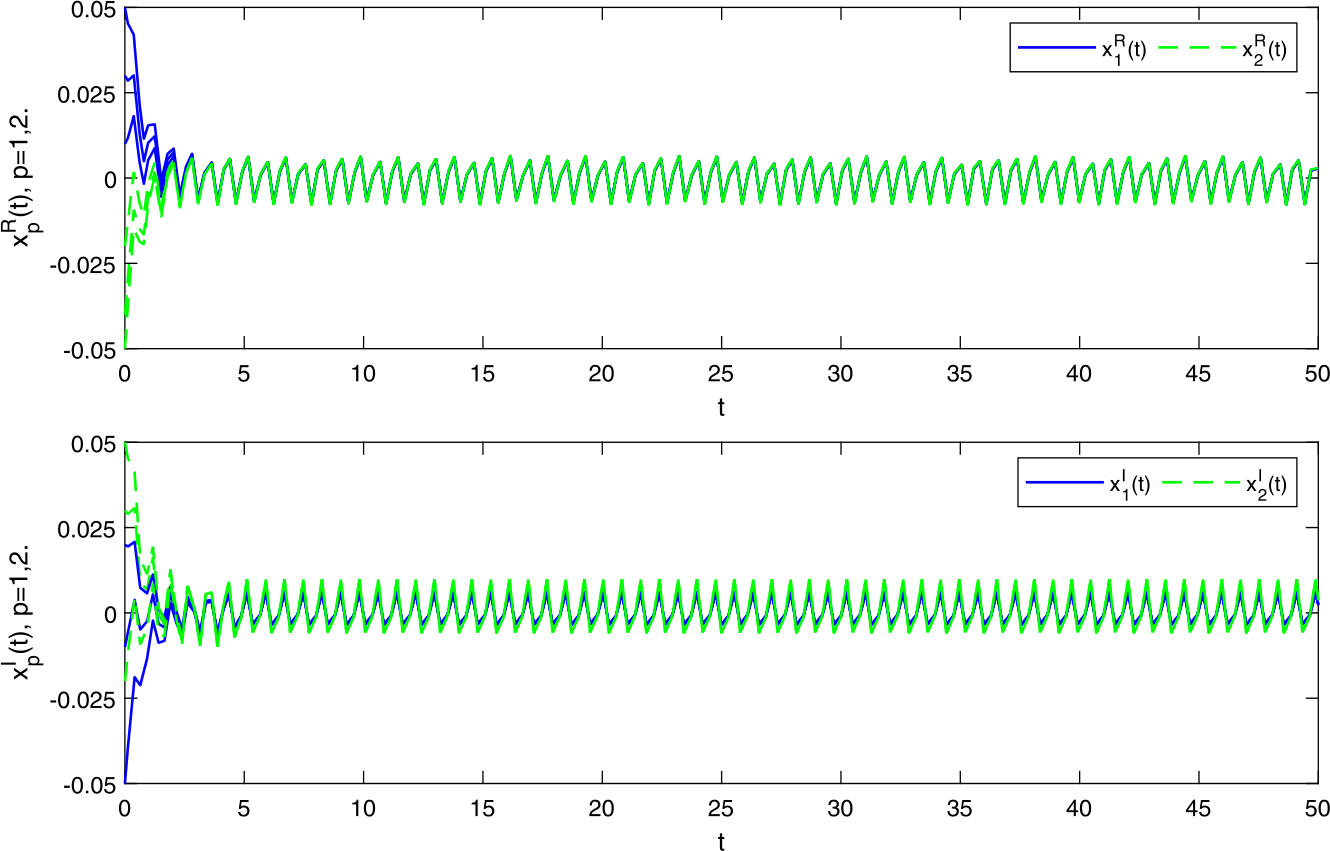Pick tick label 45 on xI plot time axis
1330x851 pixels.
pyautogui.click(x=1199, y=806)
